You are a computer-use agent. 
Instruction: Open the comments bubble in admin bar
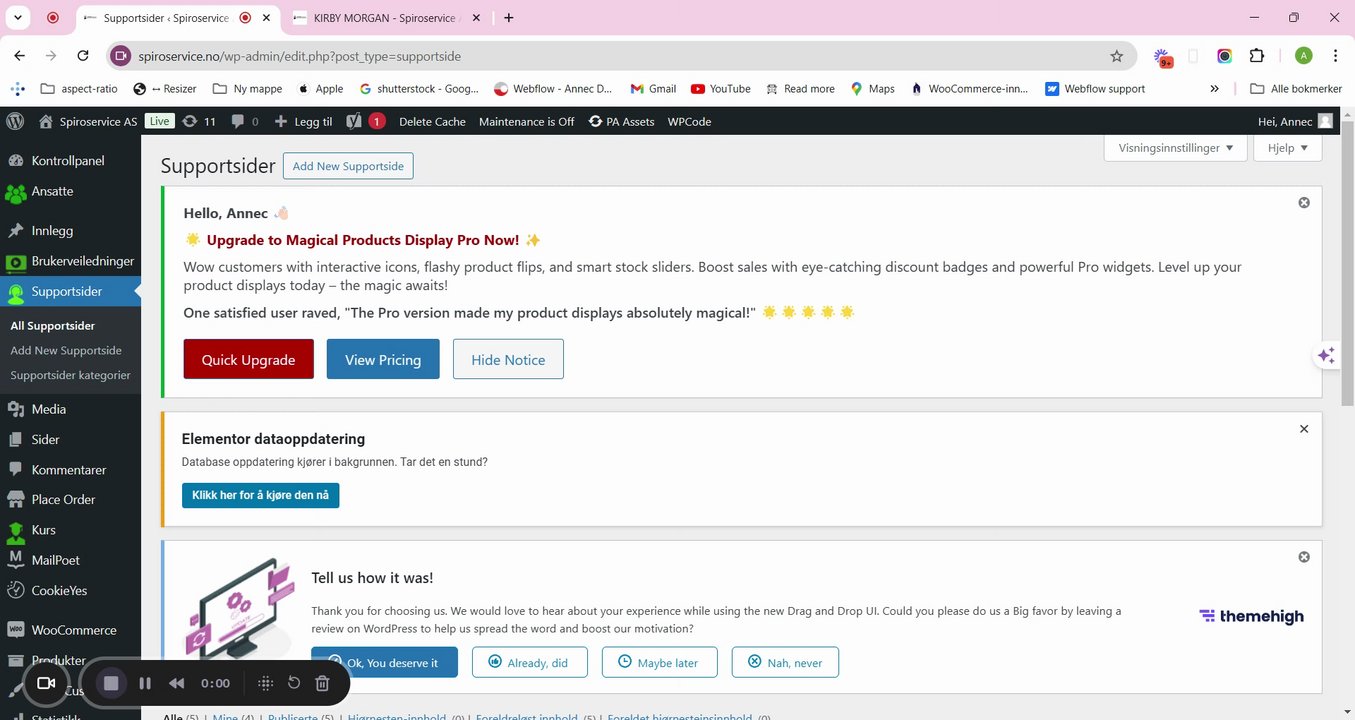point(245,121)
